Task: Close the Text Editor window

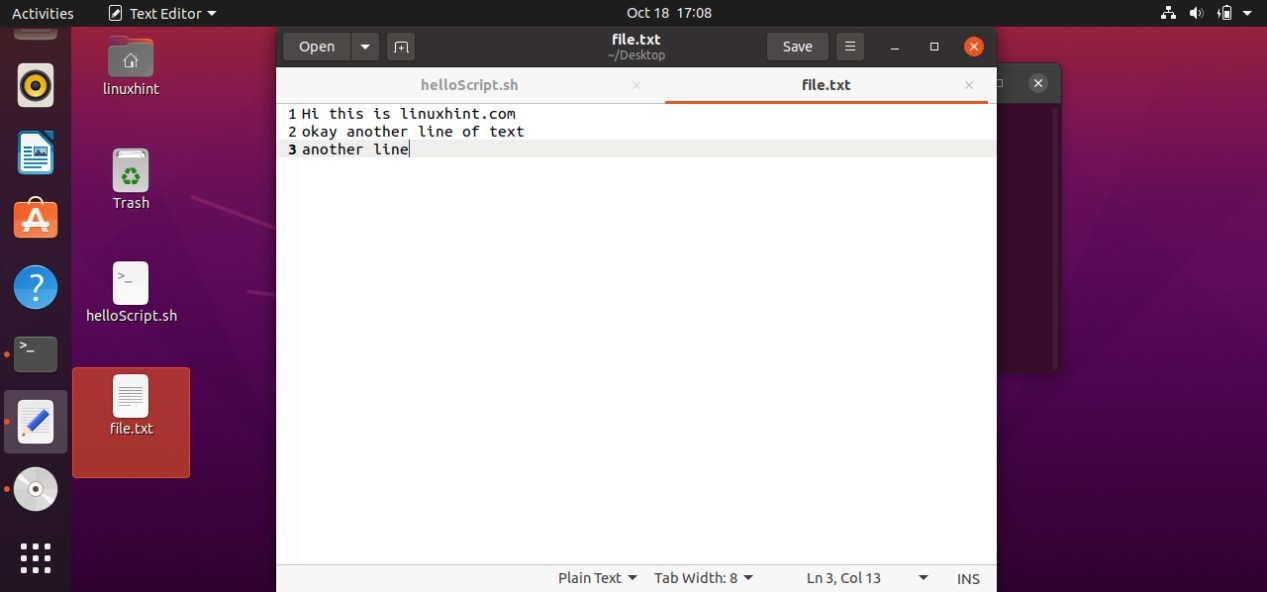Action: point(974,47)
